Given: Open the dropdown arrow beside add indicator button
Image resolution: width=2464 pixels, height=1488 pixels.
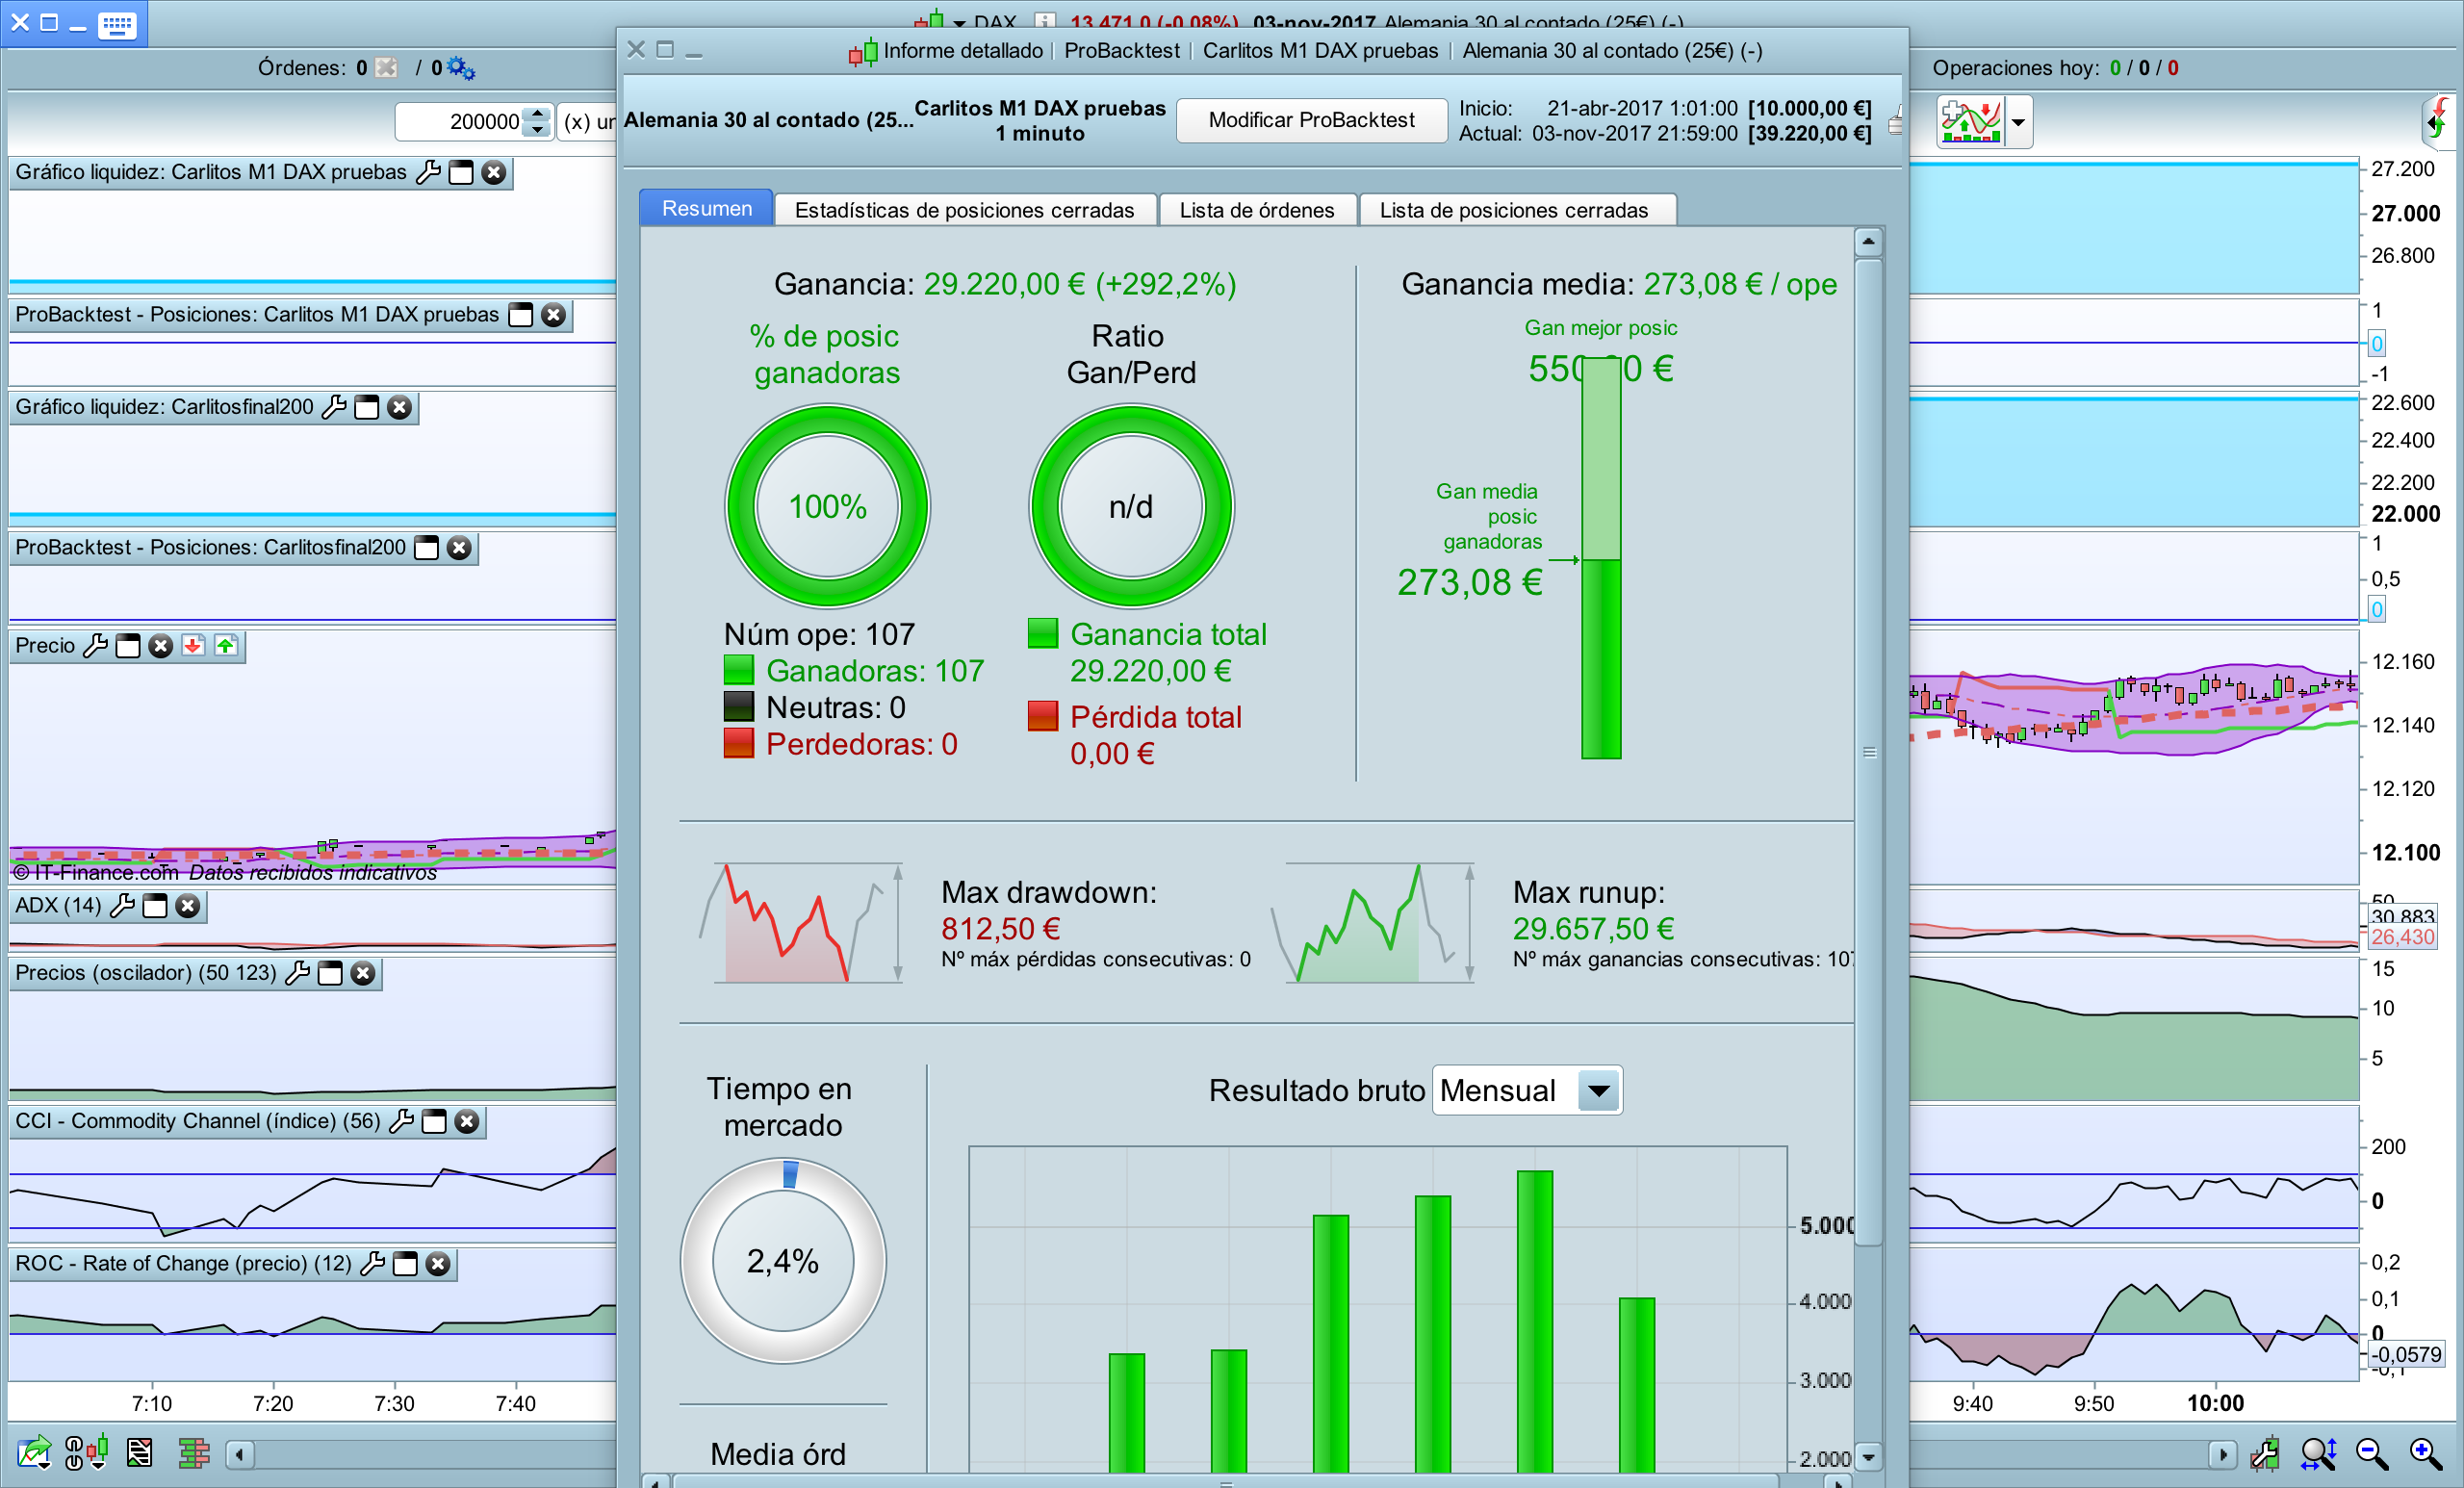Looking at the screenshot, I should click(2018, 122).
